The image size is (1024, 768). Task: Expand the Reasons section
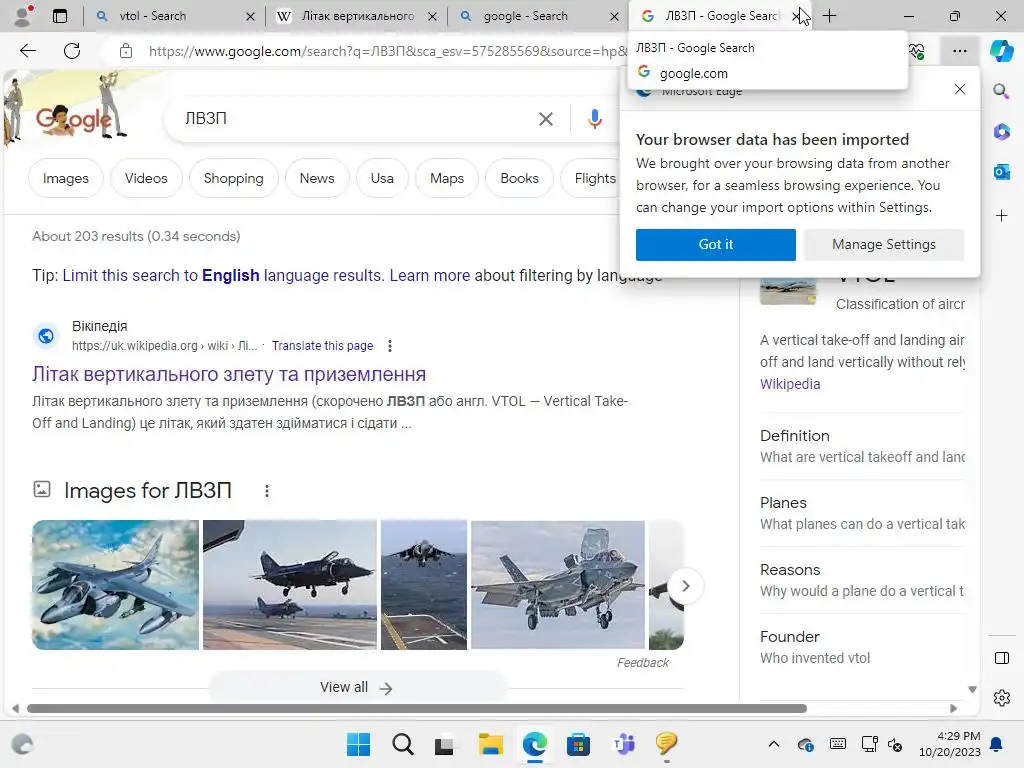click(x=862, y=580)
